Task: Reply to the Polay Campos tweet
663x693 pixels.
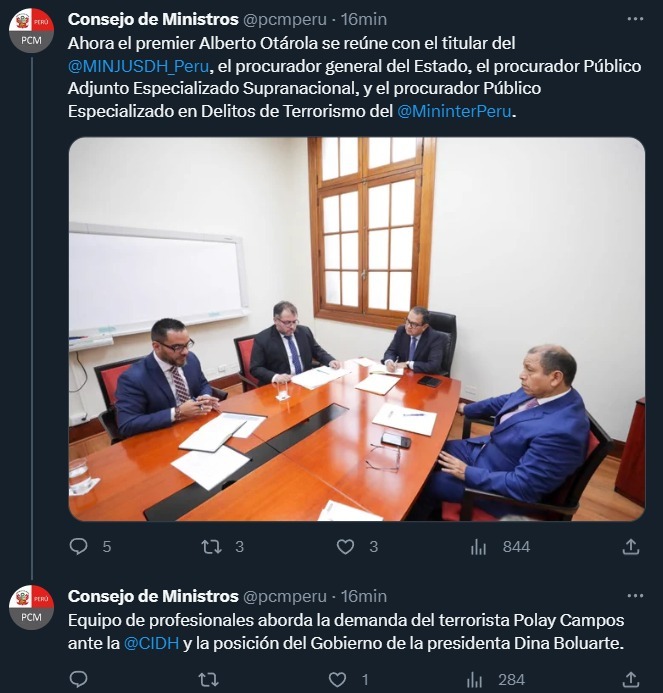Action: (79, 679)
